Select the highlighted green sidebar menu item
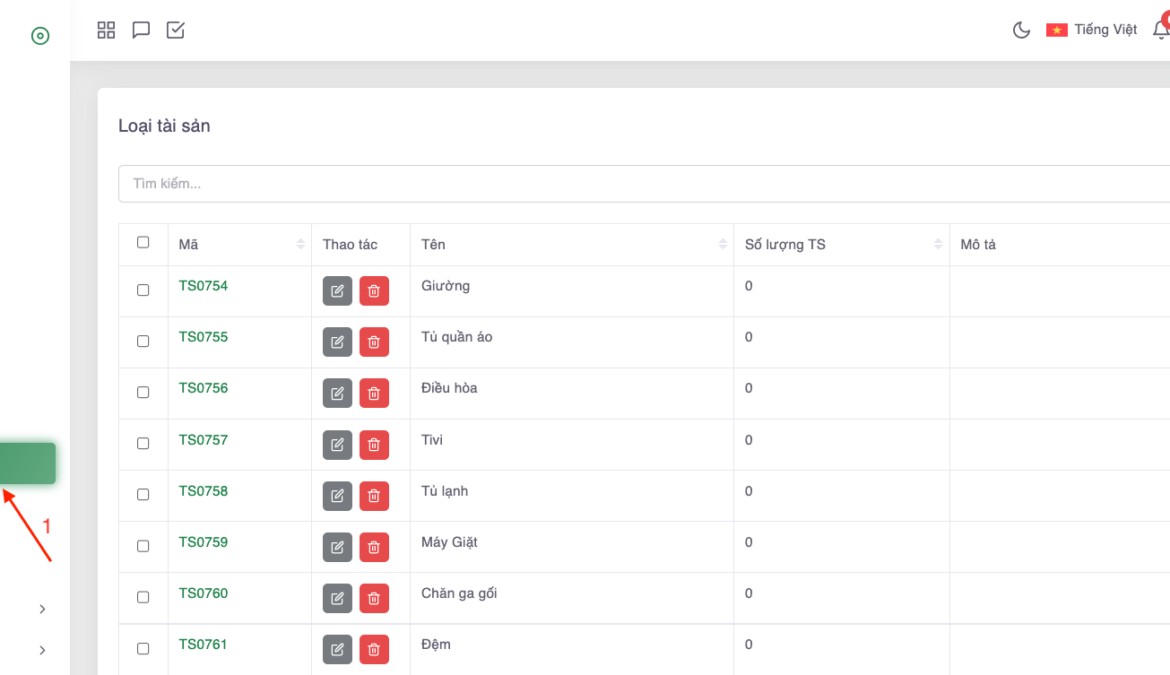This screenshot has width=1170, height=675. click(x=27, y=464)
